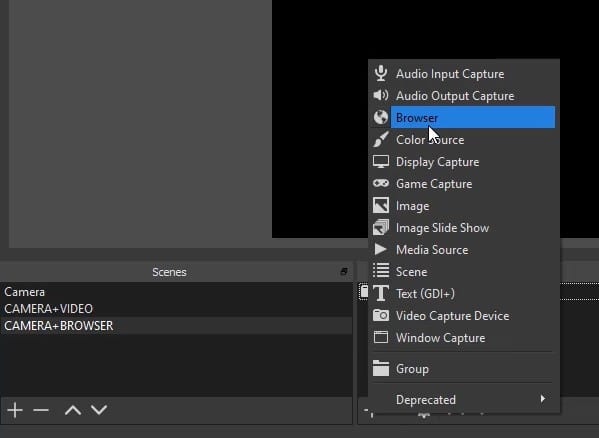This screenshot has width=599, height=438.
Task: Click the camera icon for Video Capture Device
Action: [380, 315]
